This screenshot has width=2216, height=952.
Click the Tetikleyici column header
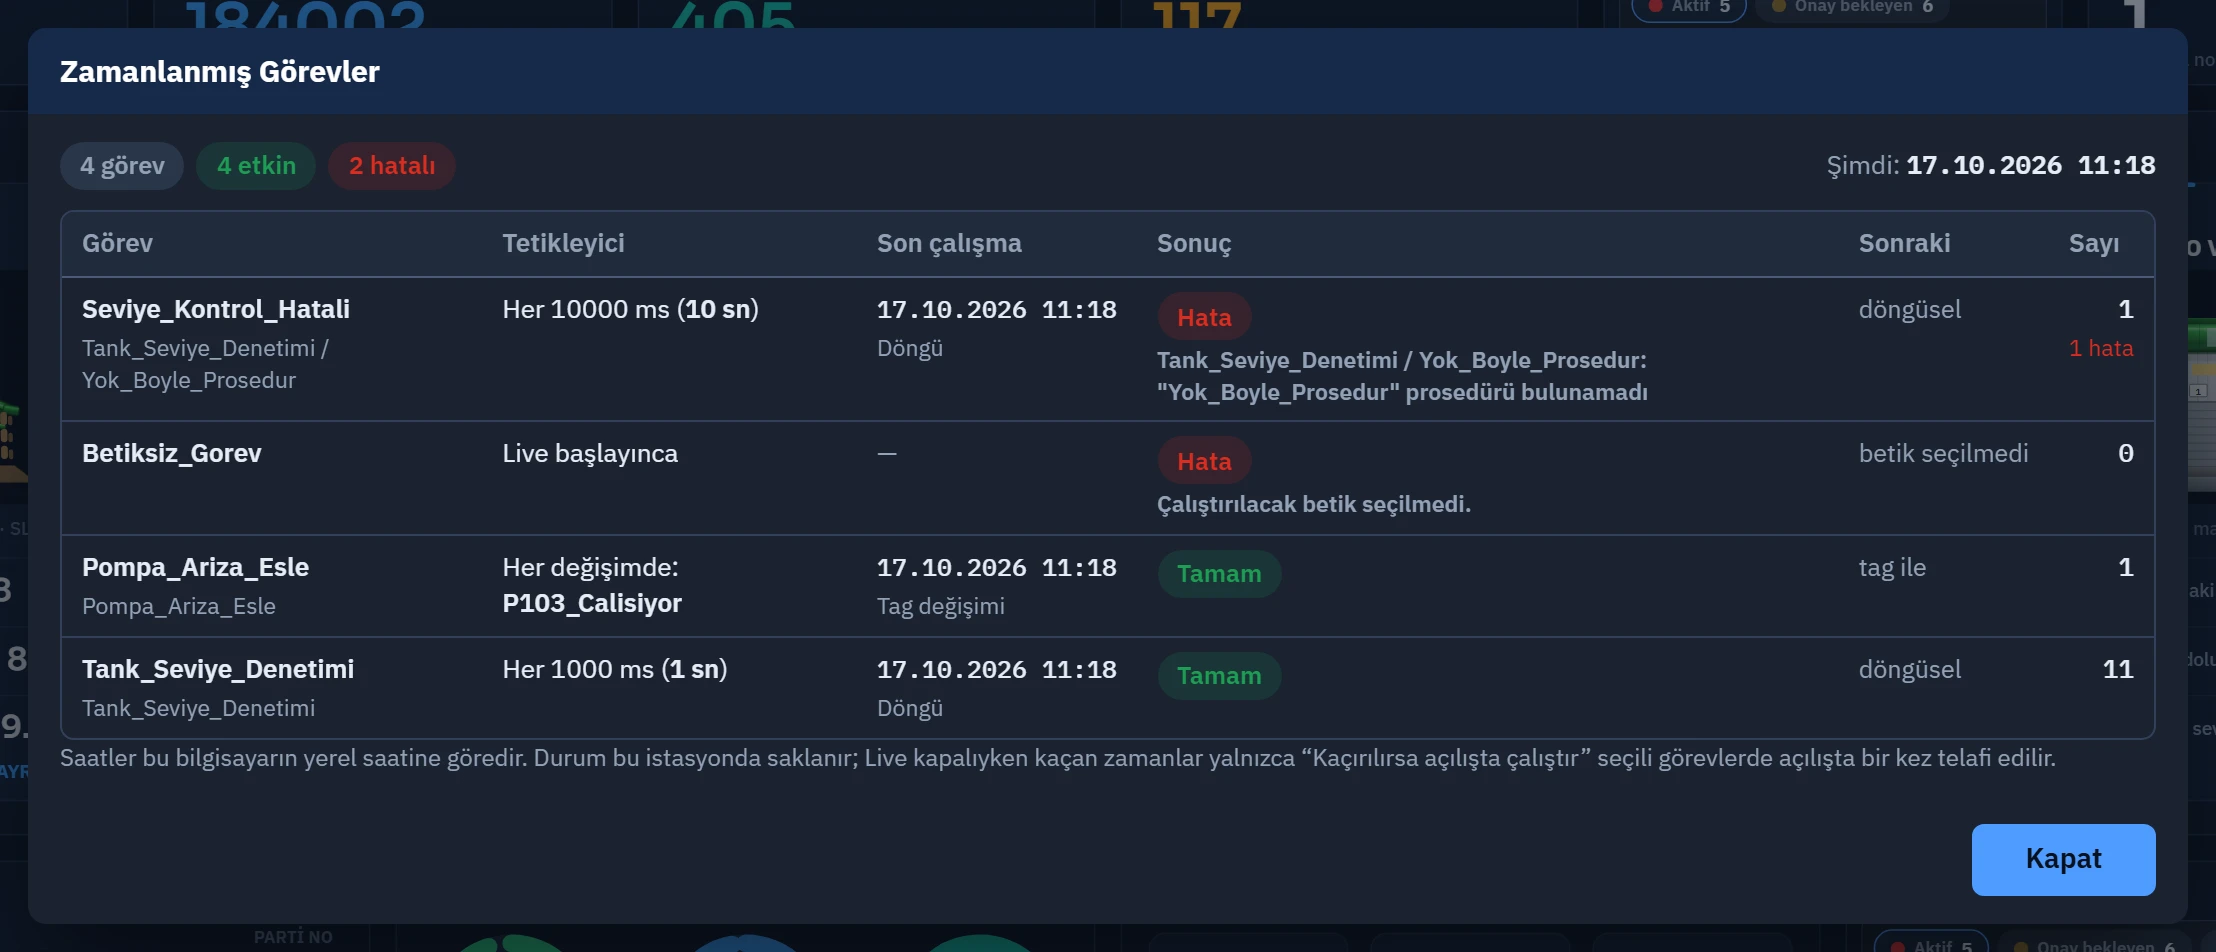[563, 244]
